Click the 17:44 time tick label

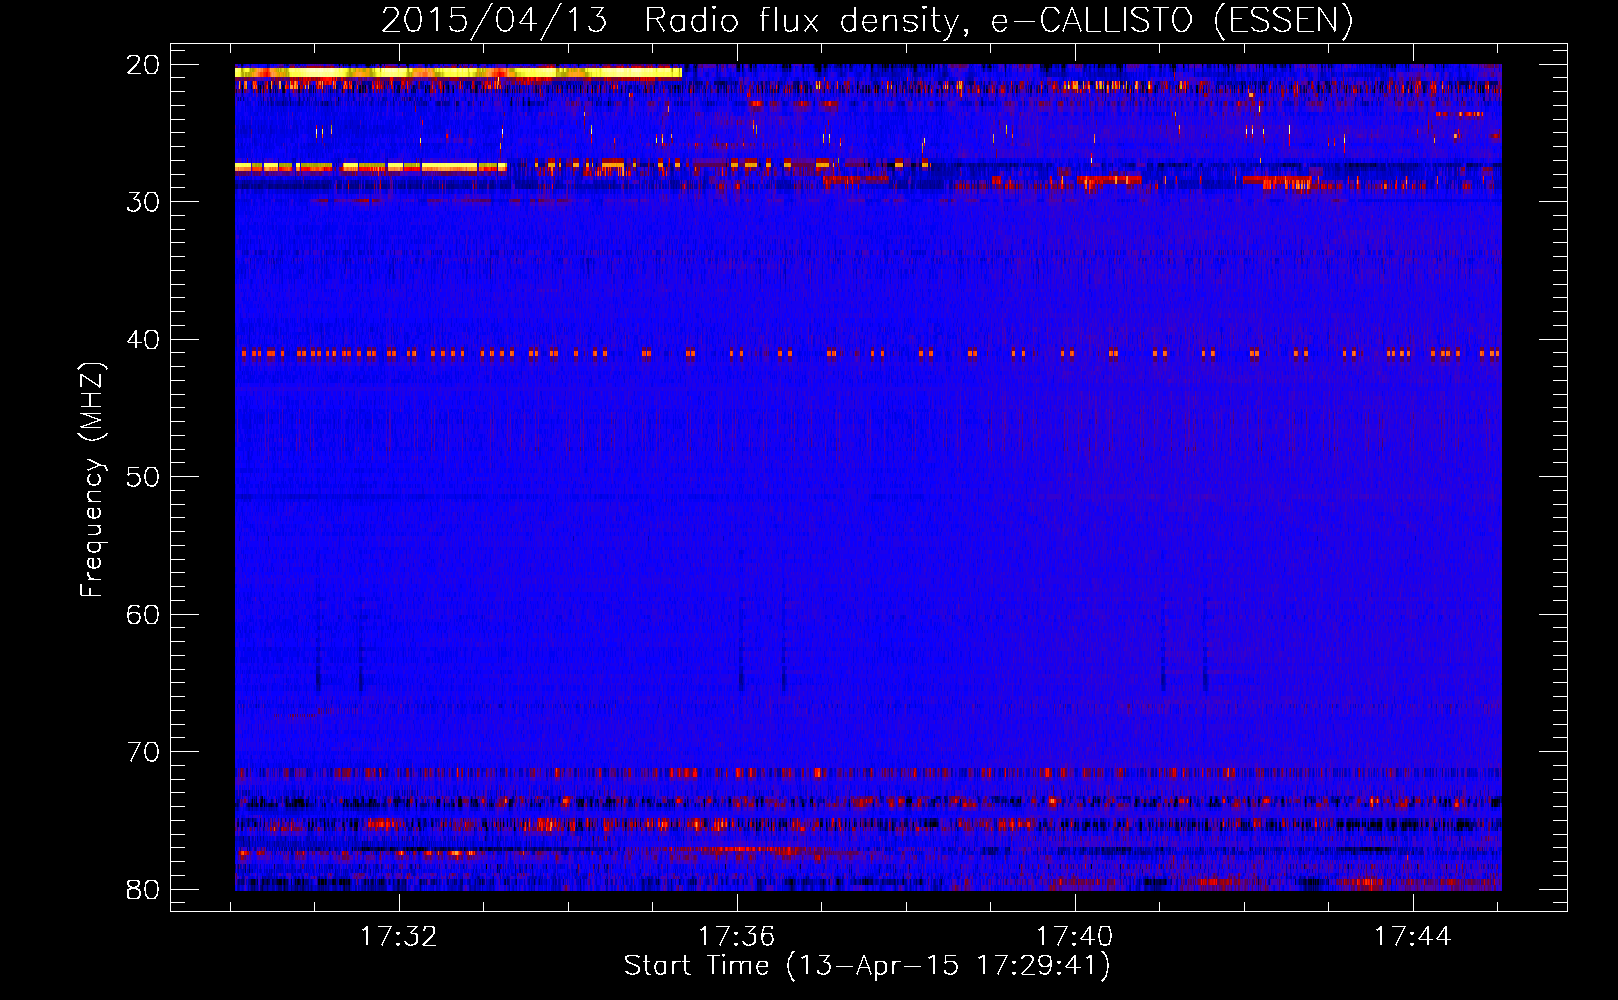coord(1413,937)
